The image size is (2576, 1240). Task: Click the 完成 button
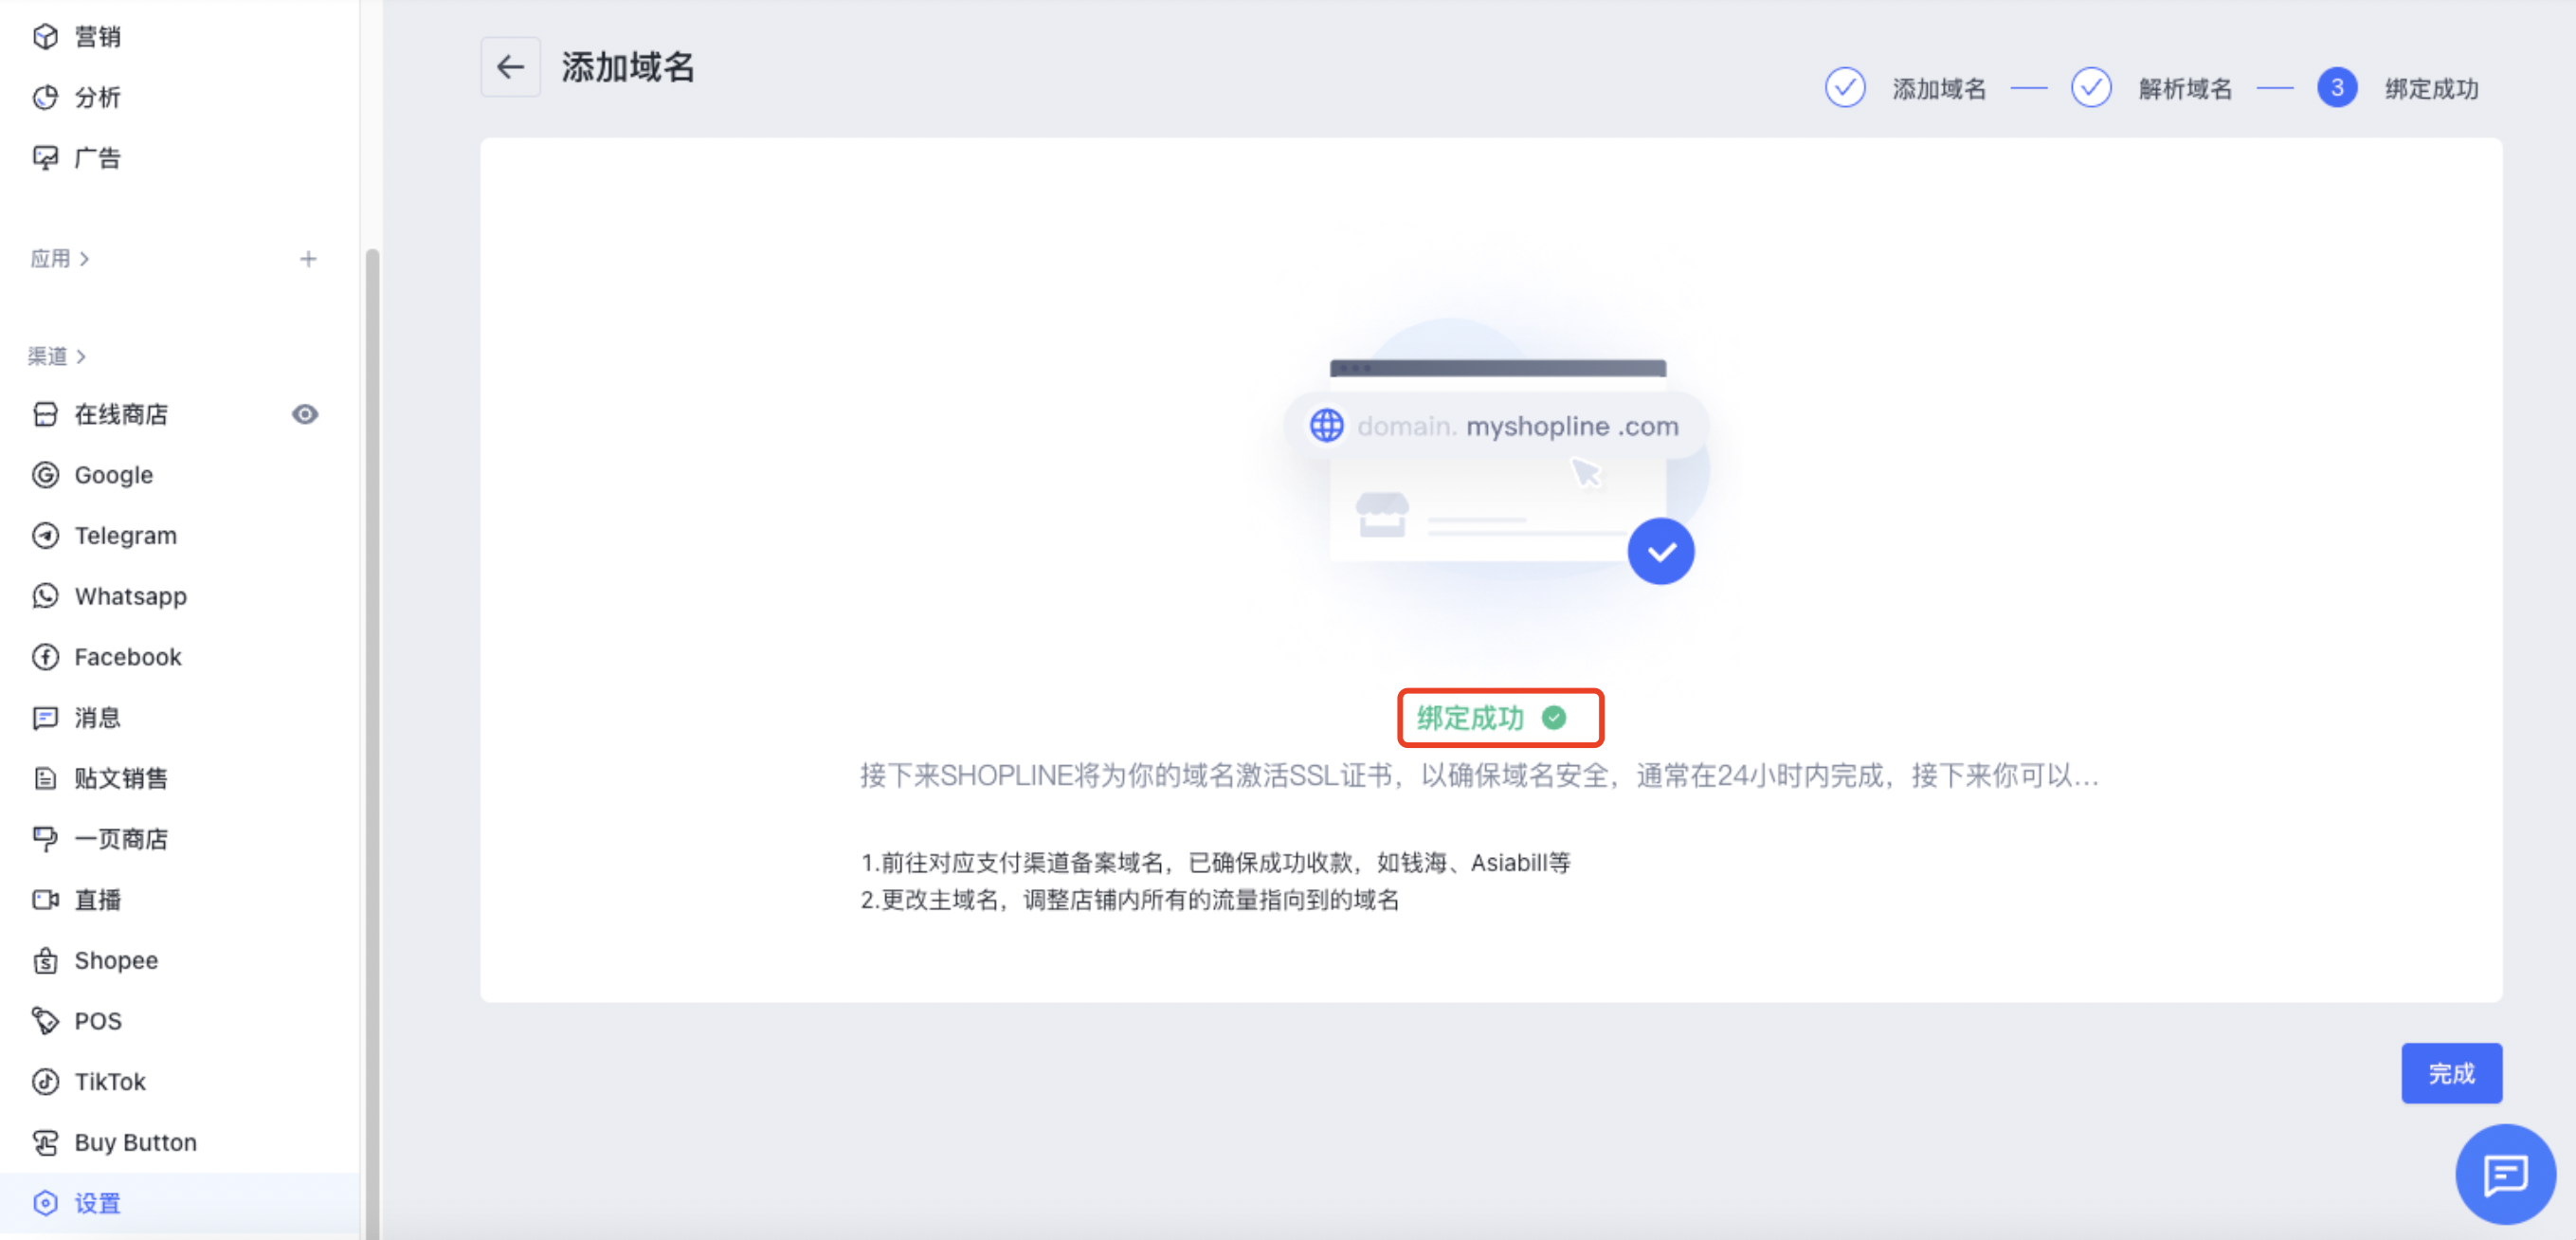pos(2451,1073)
